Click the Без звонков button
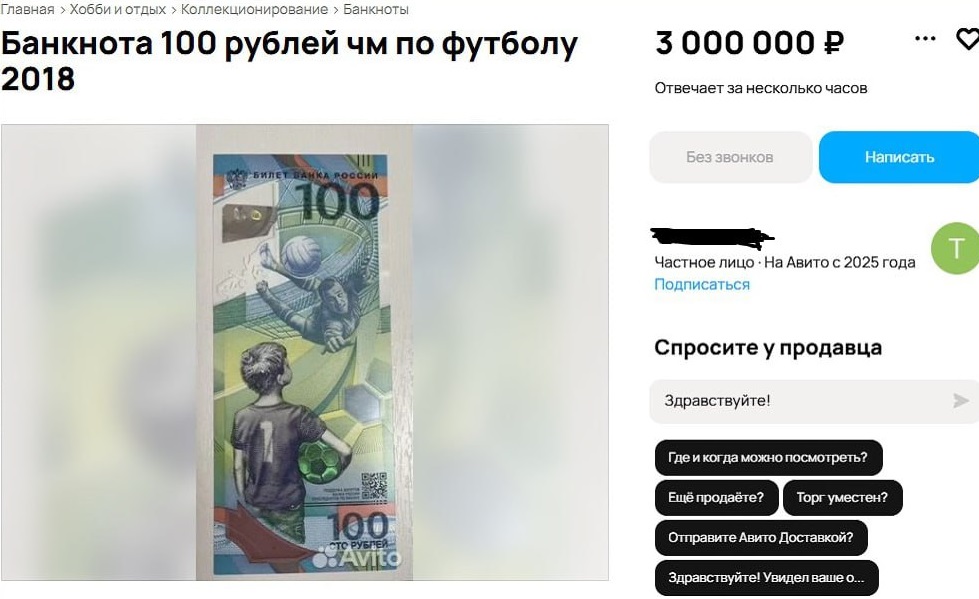Image resolution: width=979 pixels, height=599 pixels. point(731,157)
